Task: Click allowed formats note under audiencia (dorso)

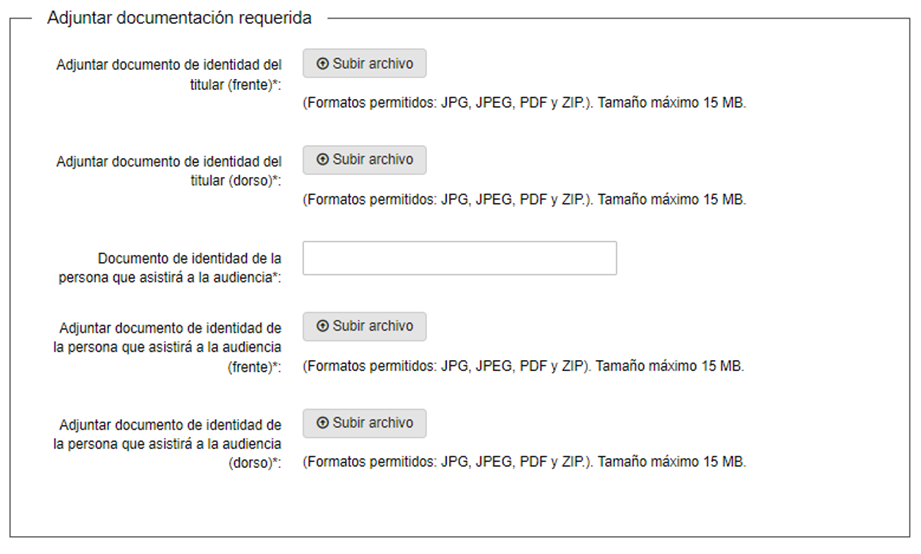Action: (x=525, y=462)
